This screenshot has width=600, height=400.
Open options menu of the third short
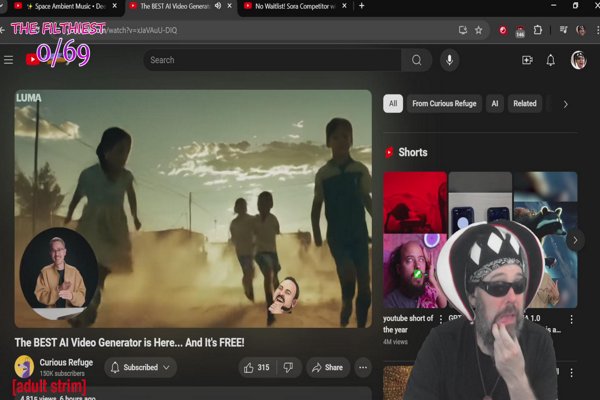[571, 320]
